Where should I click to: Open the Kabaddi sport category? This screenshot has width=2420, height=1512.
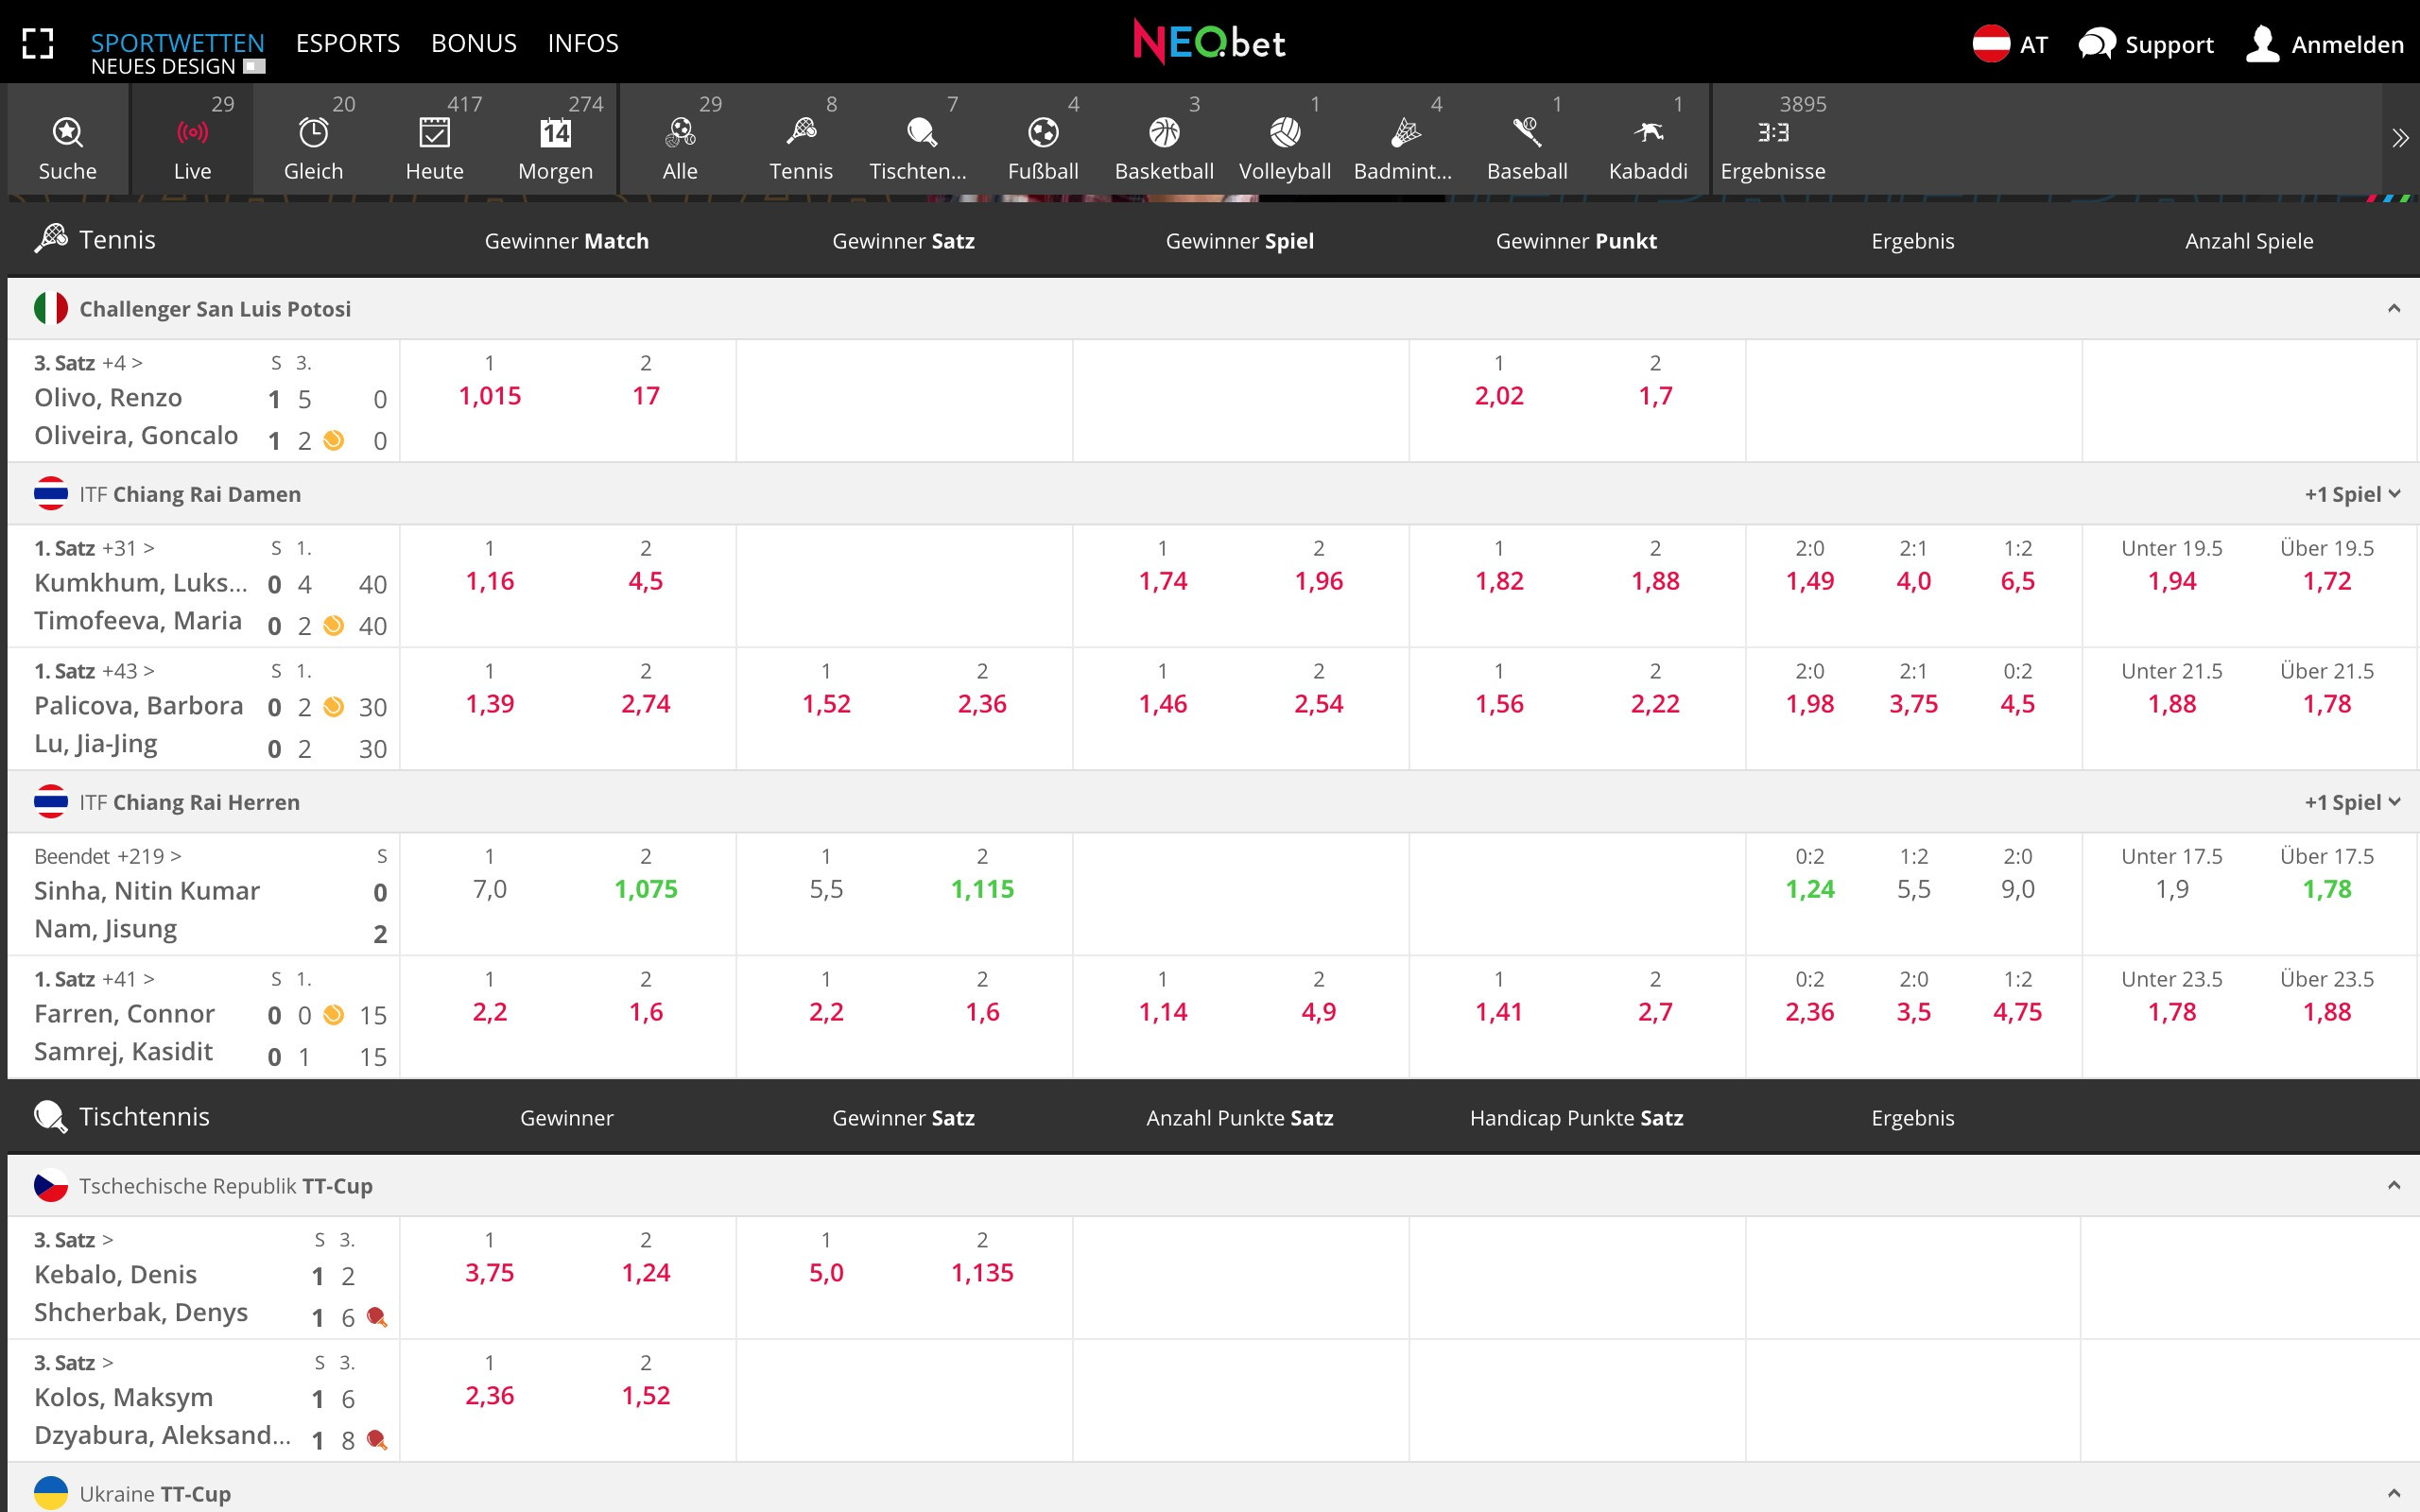[1648, 140]
